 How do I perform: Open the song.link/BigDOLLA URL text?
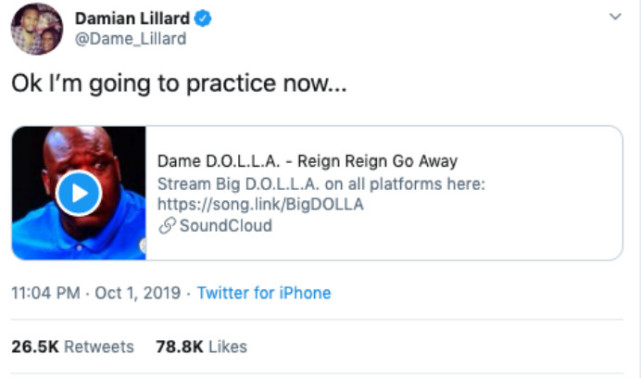click(260, 204)
